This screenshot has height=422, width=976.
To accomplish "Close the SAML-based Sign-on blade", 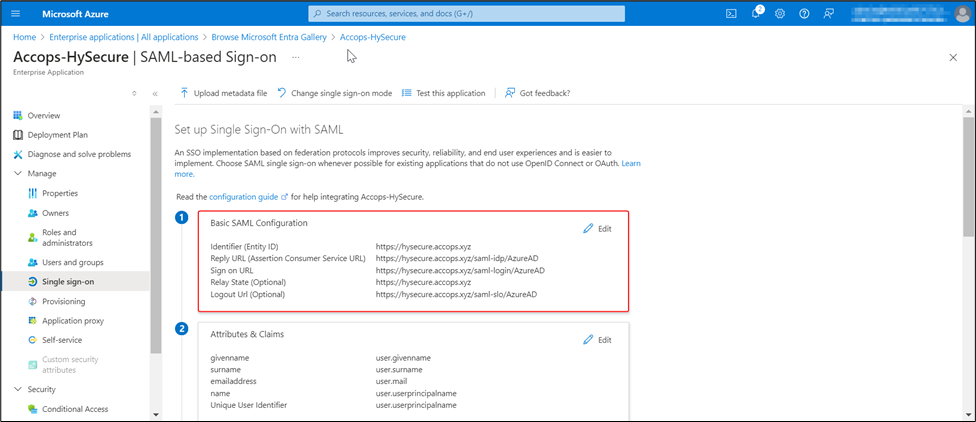I will tap(952, 58).
